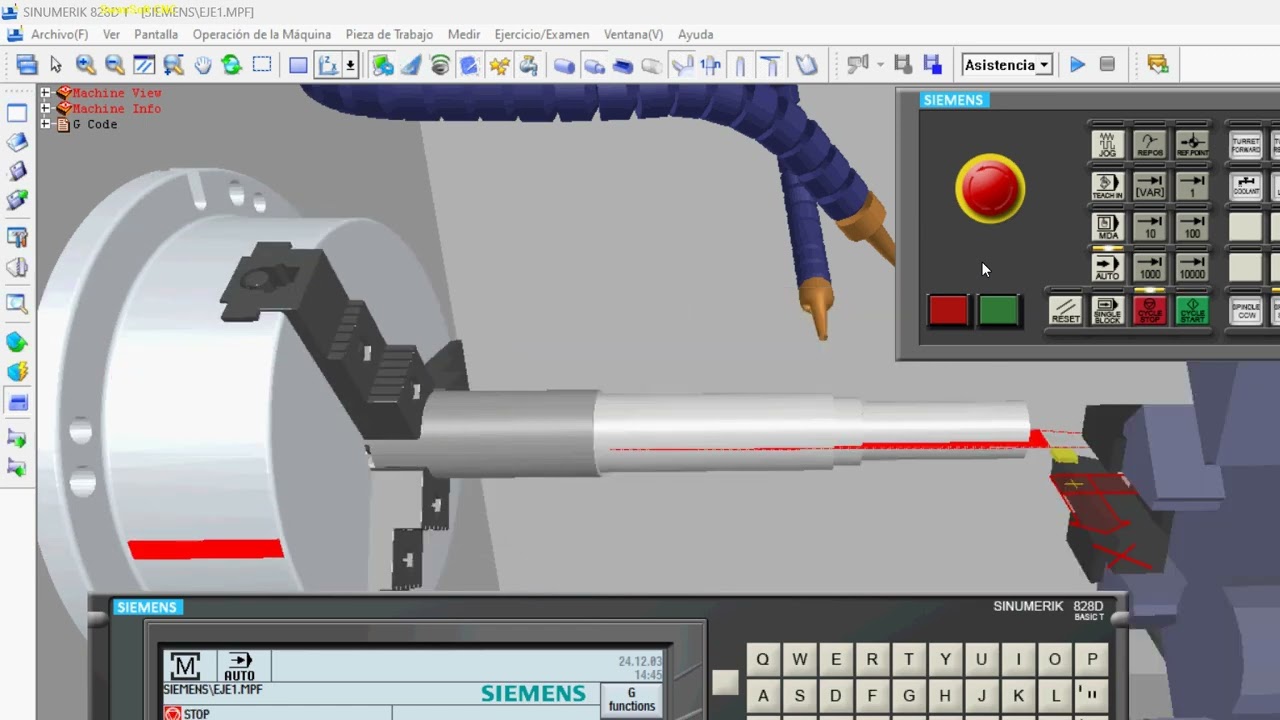This screenshot has height=720, width=1280.
Task: Select the increment 1000 key
Action: click(1150, 268)
